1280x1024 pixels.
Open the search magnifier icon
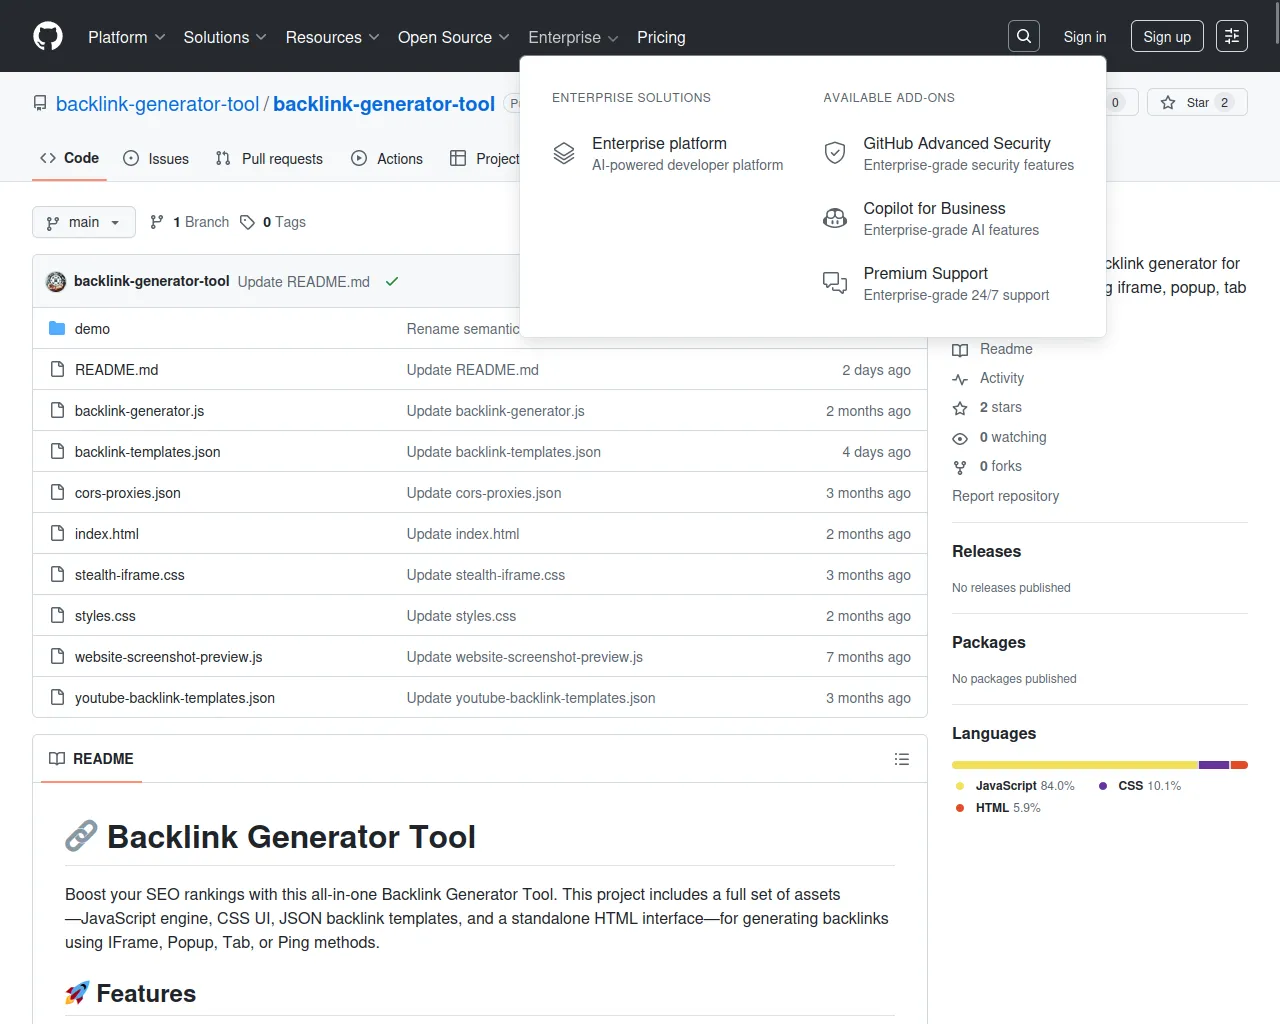[1024, 37]
